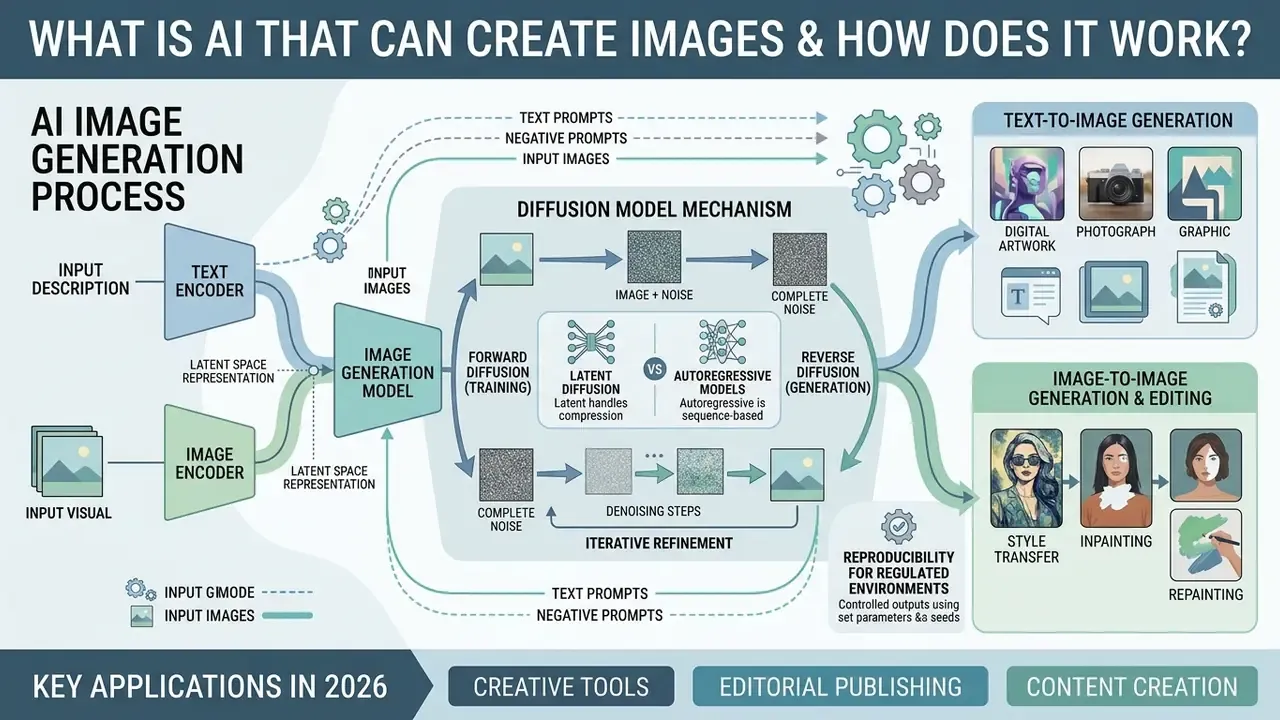The image size is (1280, 720).
Task: Click the "Text-to-Image Generation" heading
Action: 1117,120
